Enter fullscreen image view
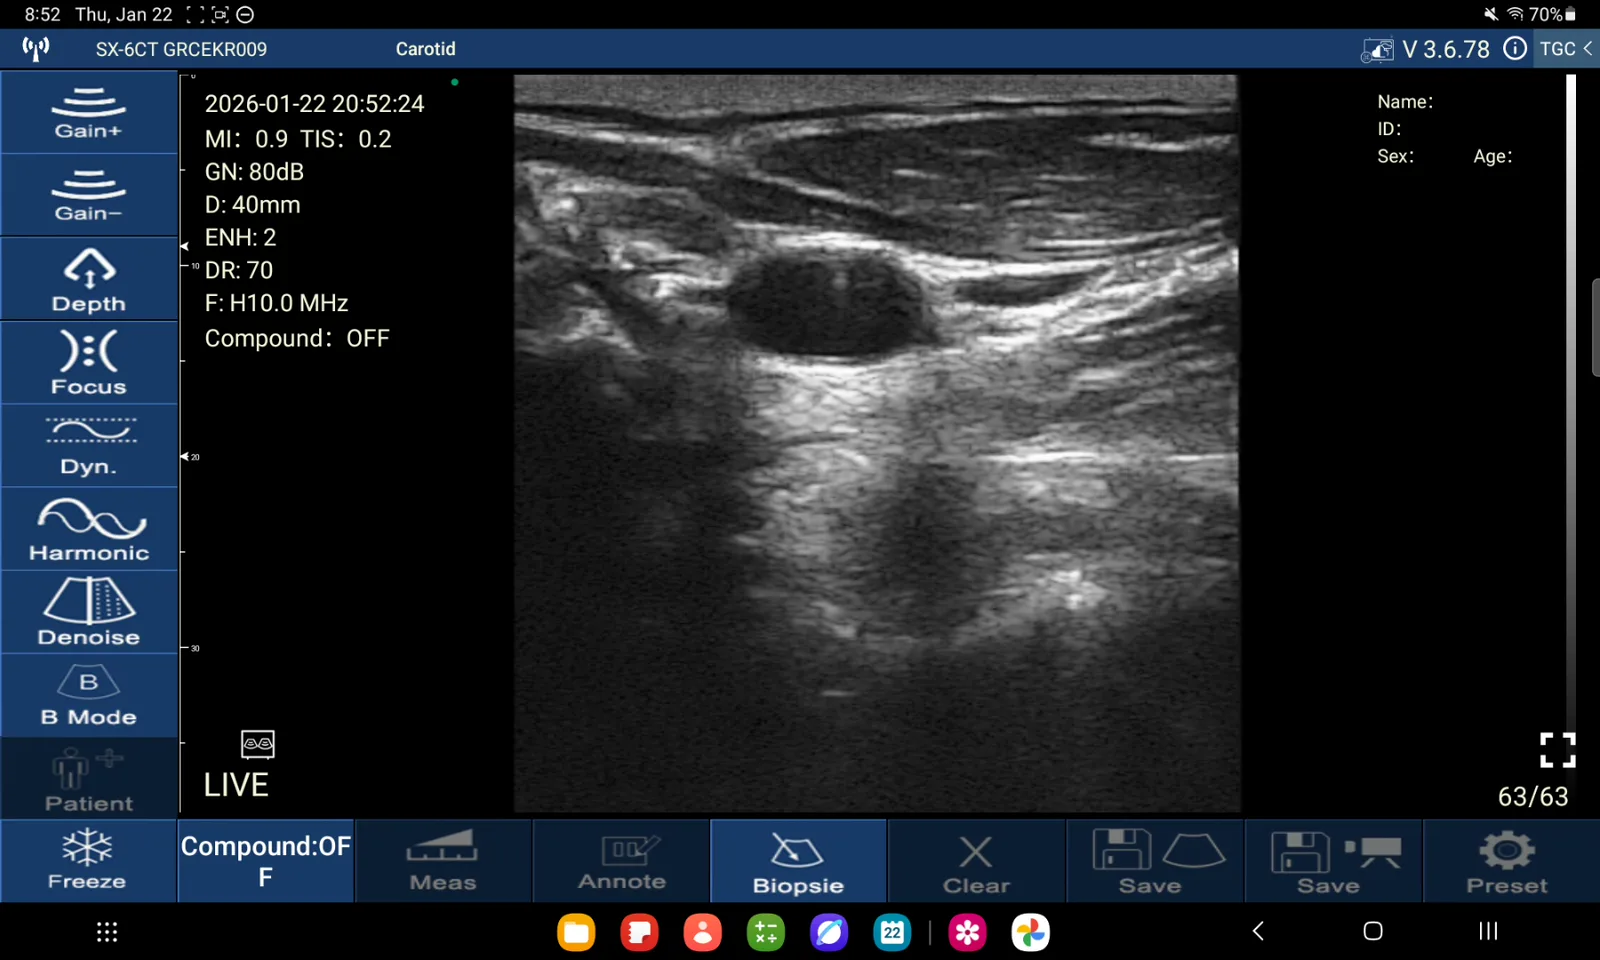 (x=1557, y=750)
